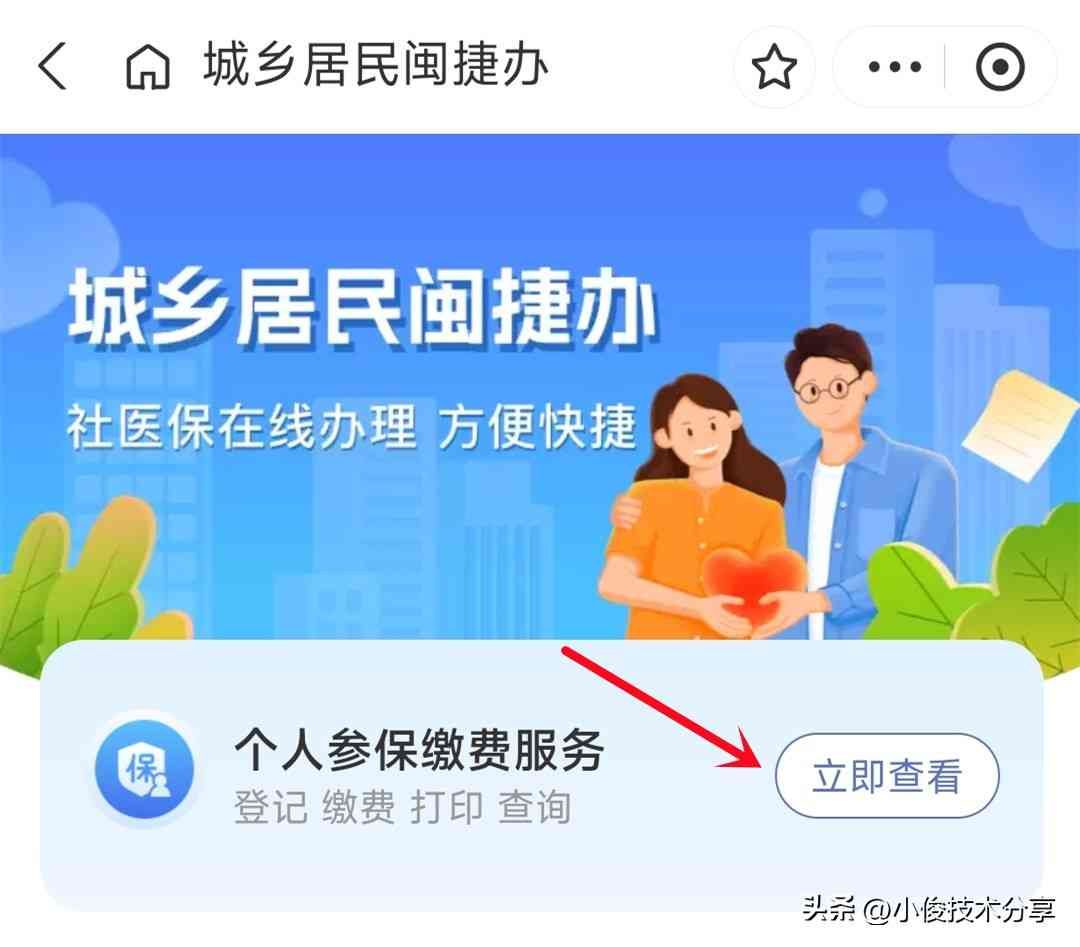The width and height of the screenshot is (1080, 947).
Task: Favorite the mini program with the star icon
Action: (x=774, y=67)
